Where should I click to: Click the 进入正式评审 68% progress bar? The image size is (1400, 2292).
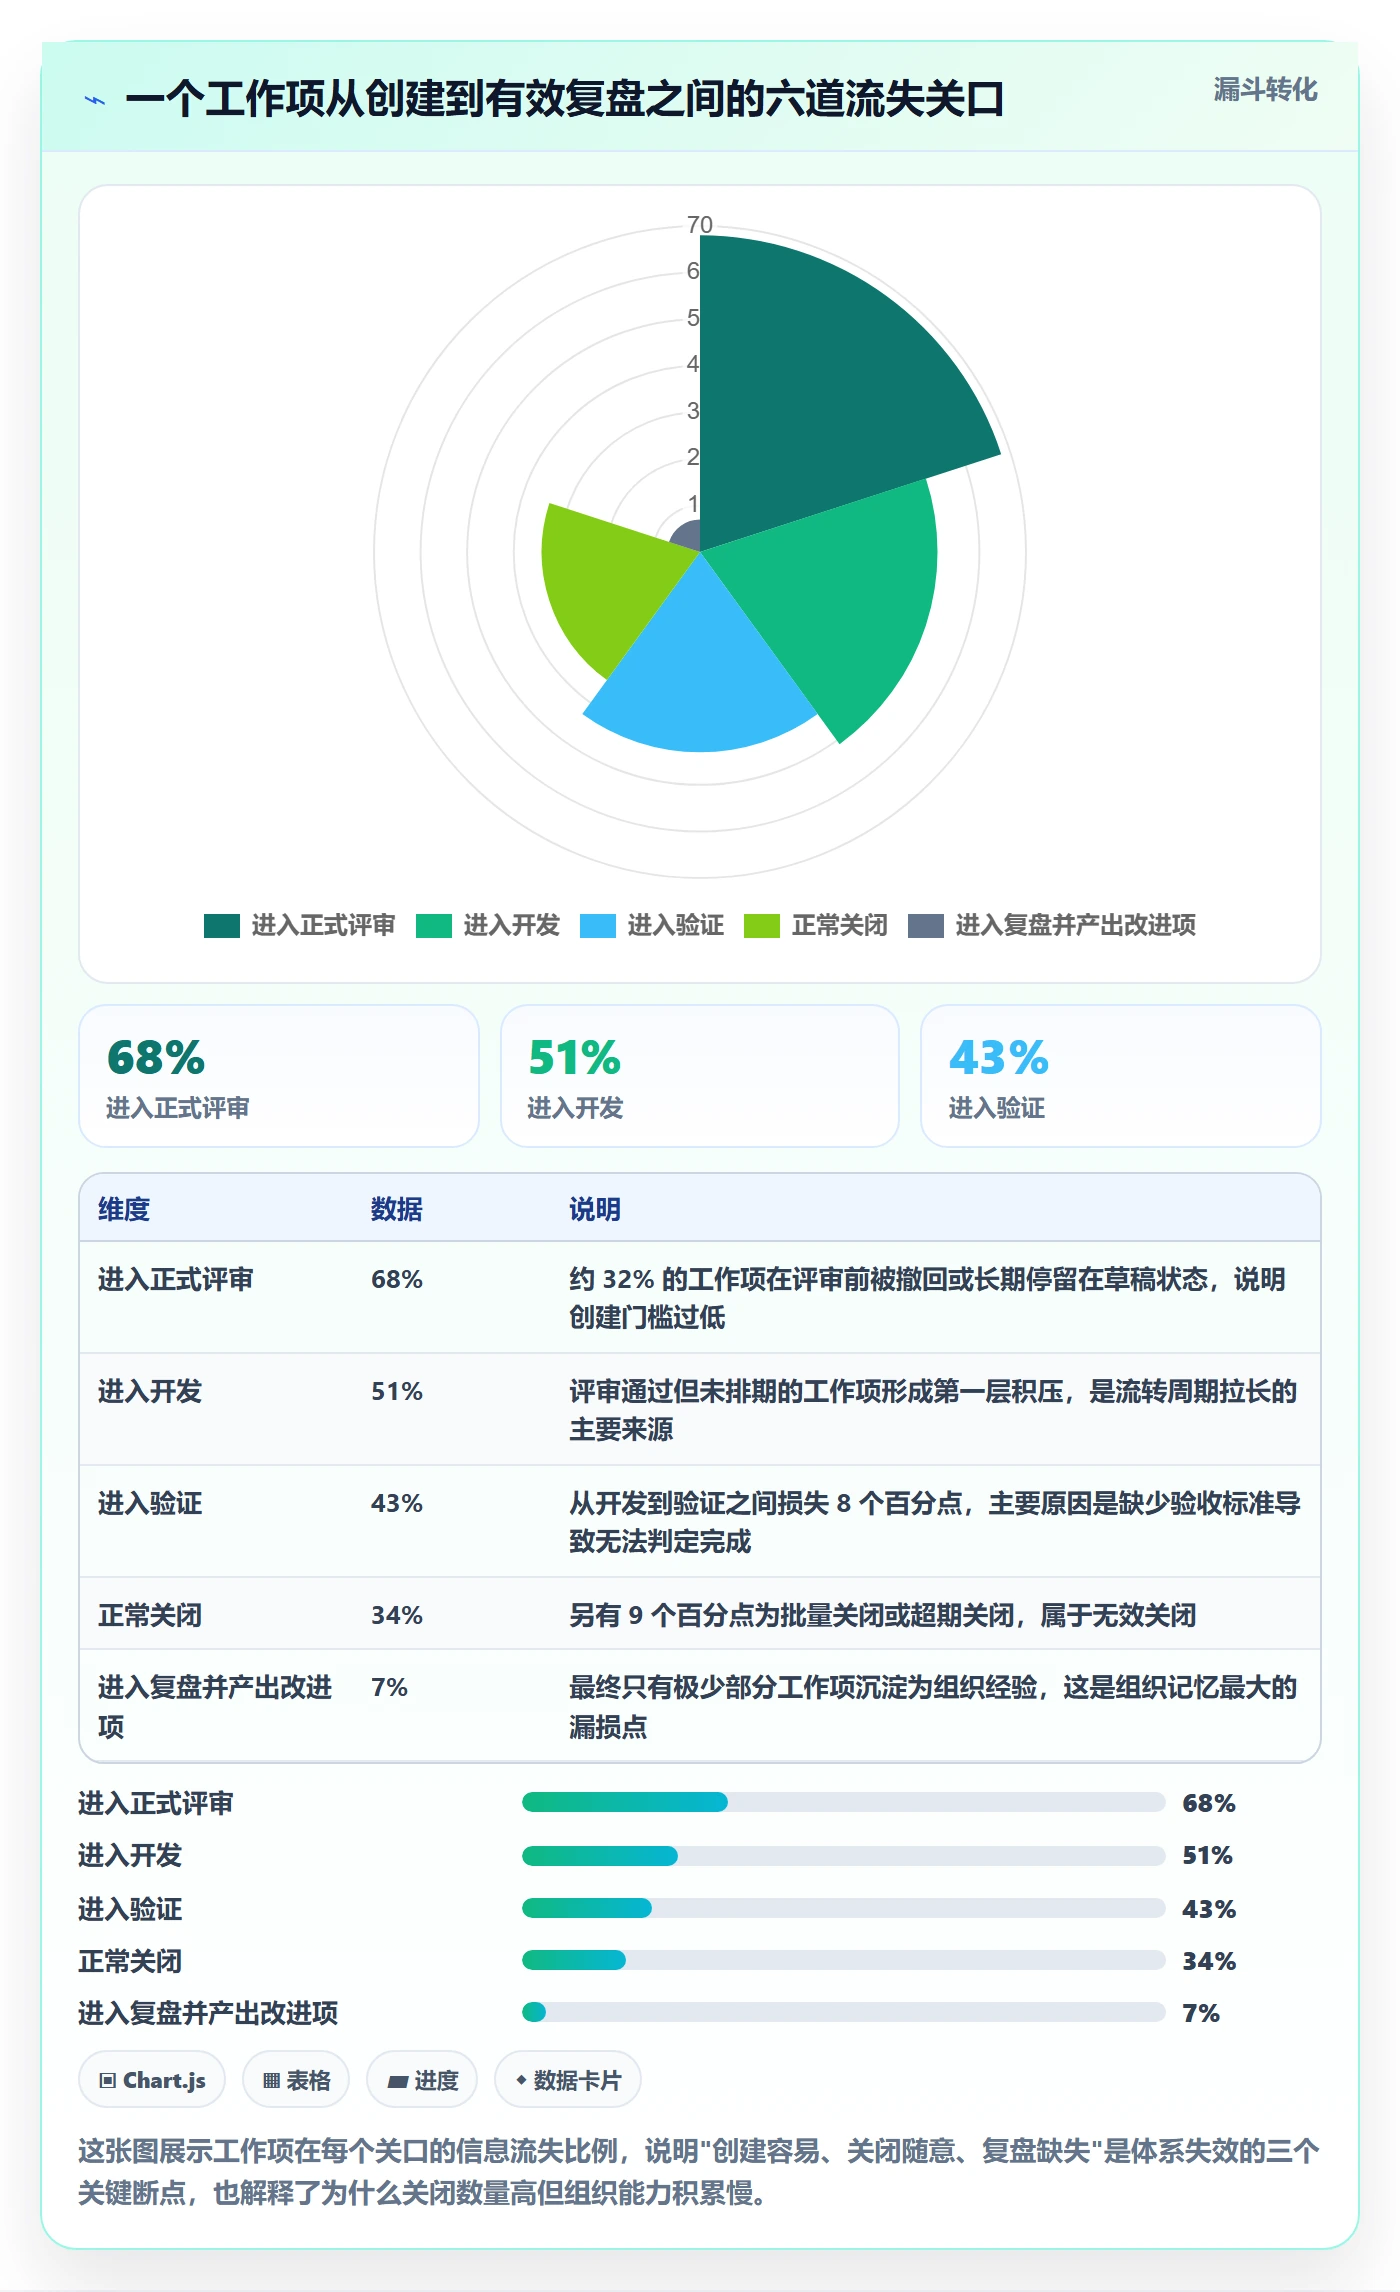[x=844, y=1802]
